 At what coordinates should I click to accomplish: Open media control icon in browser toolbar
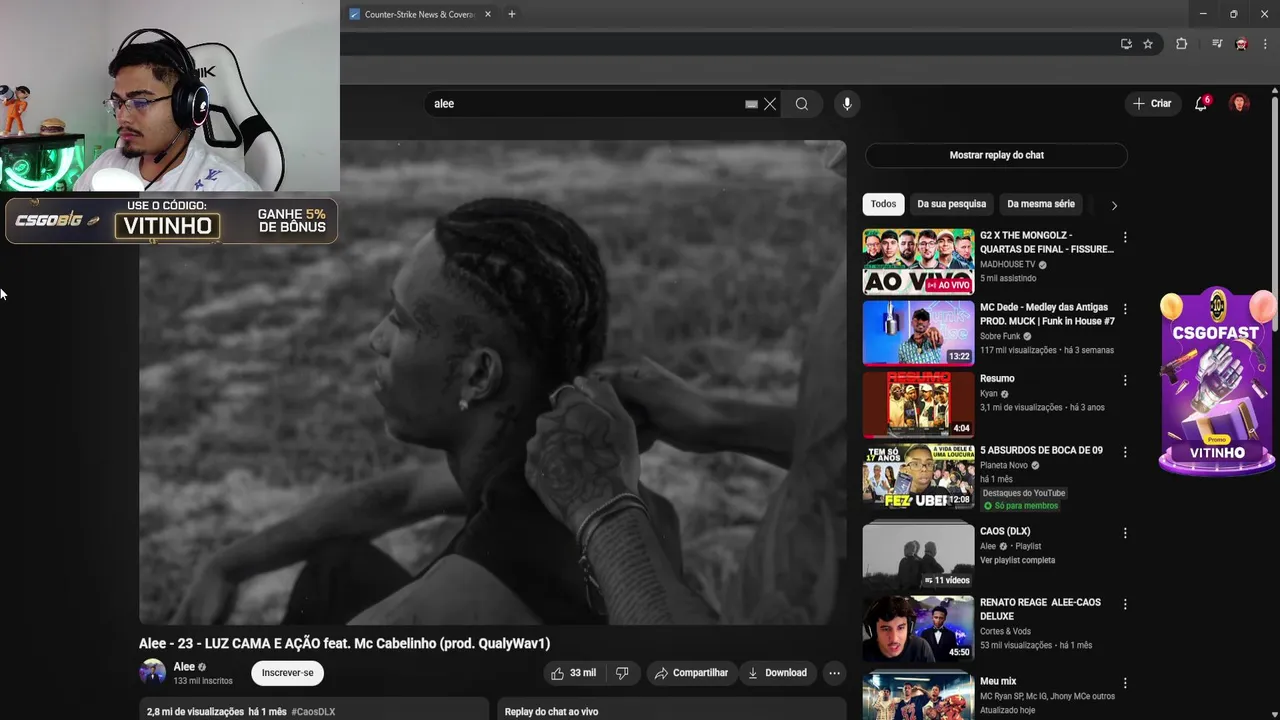point(1216,44)
